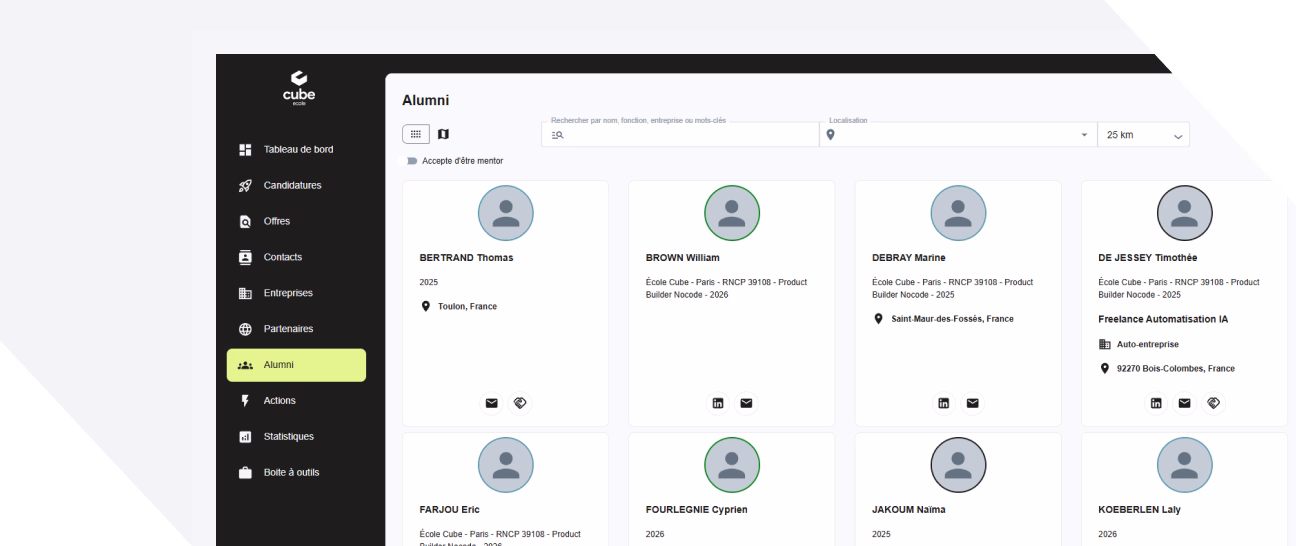Click JAKOUM Naïma avatar

[958, 465]
